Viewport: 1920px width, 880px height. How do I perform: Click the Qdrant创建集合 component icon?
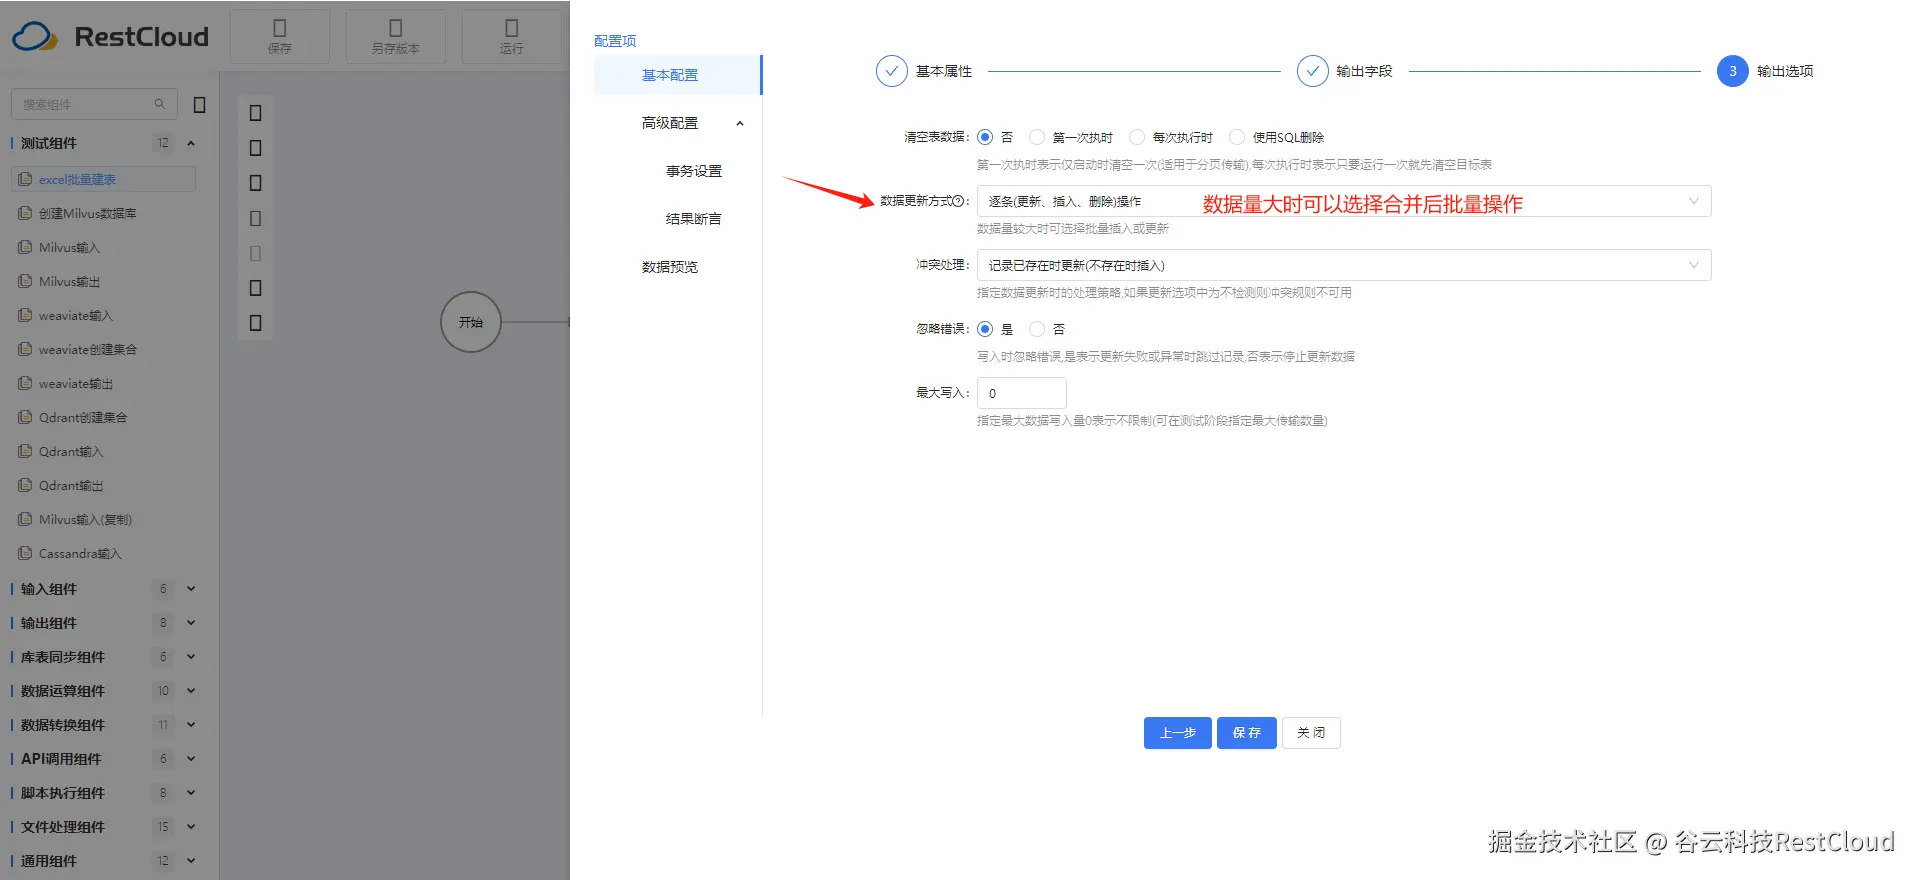click(26, 417)
